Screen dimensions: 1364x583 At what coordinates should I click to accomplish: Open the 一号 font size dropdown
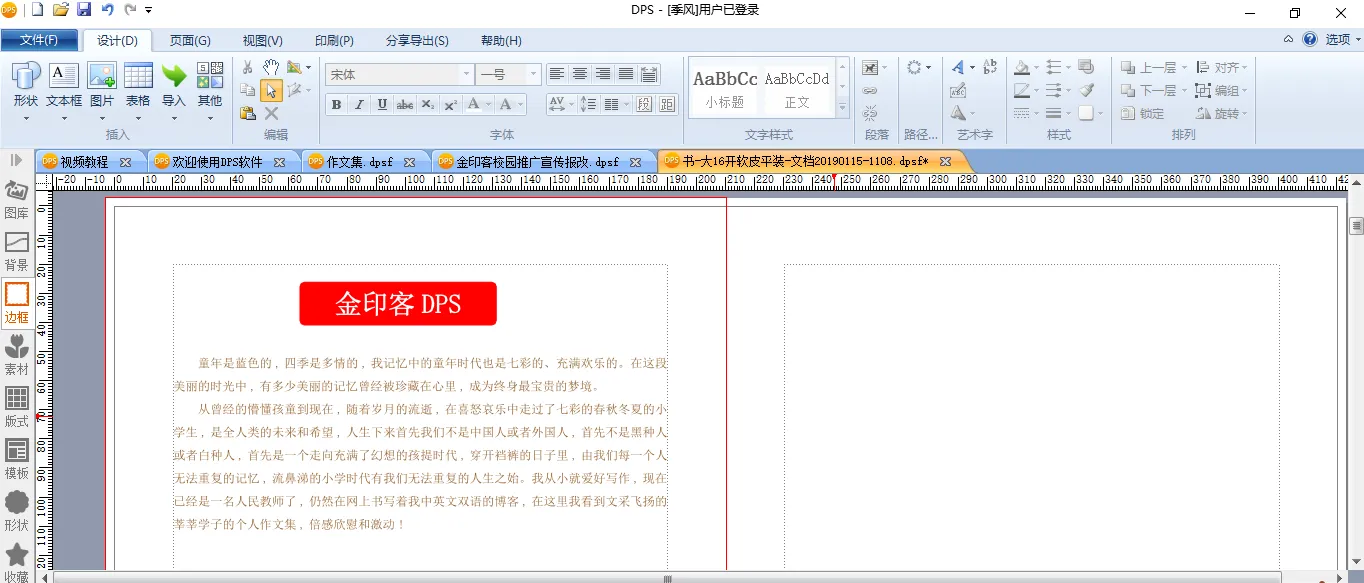coord(534,75)
